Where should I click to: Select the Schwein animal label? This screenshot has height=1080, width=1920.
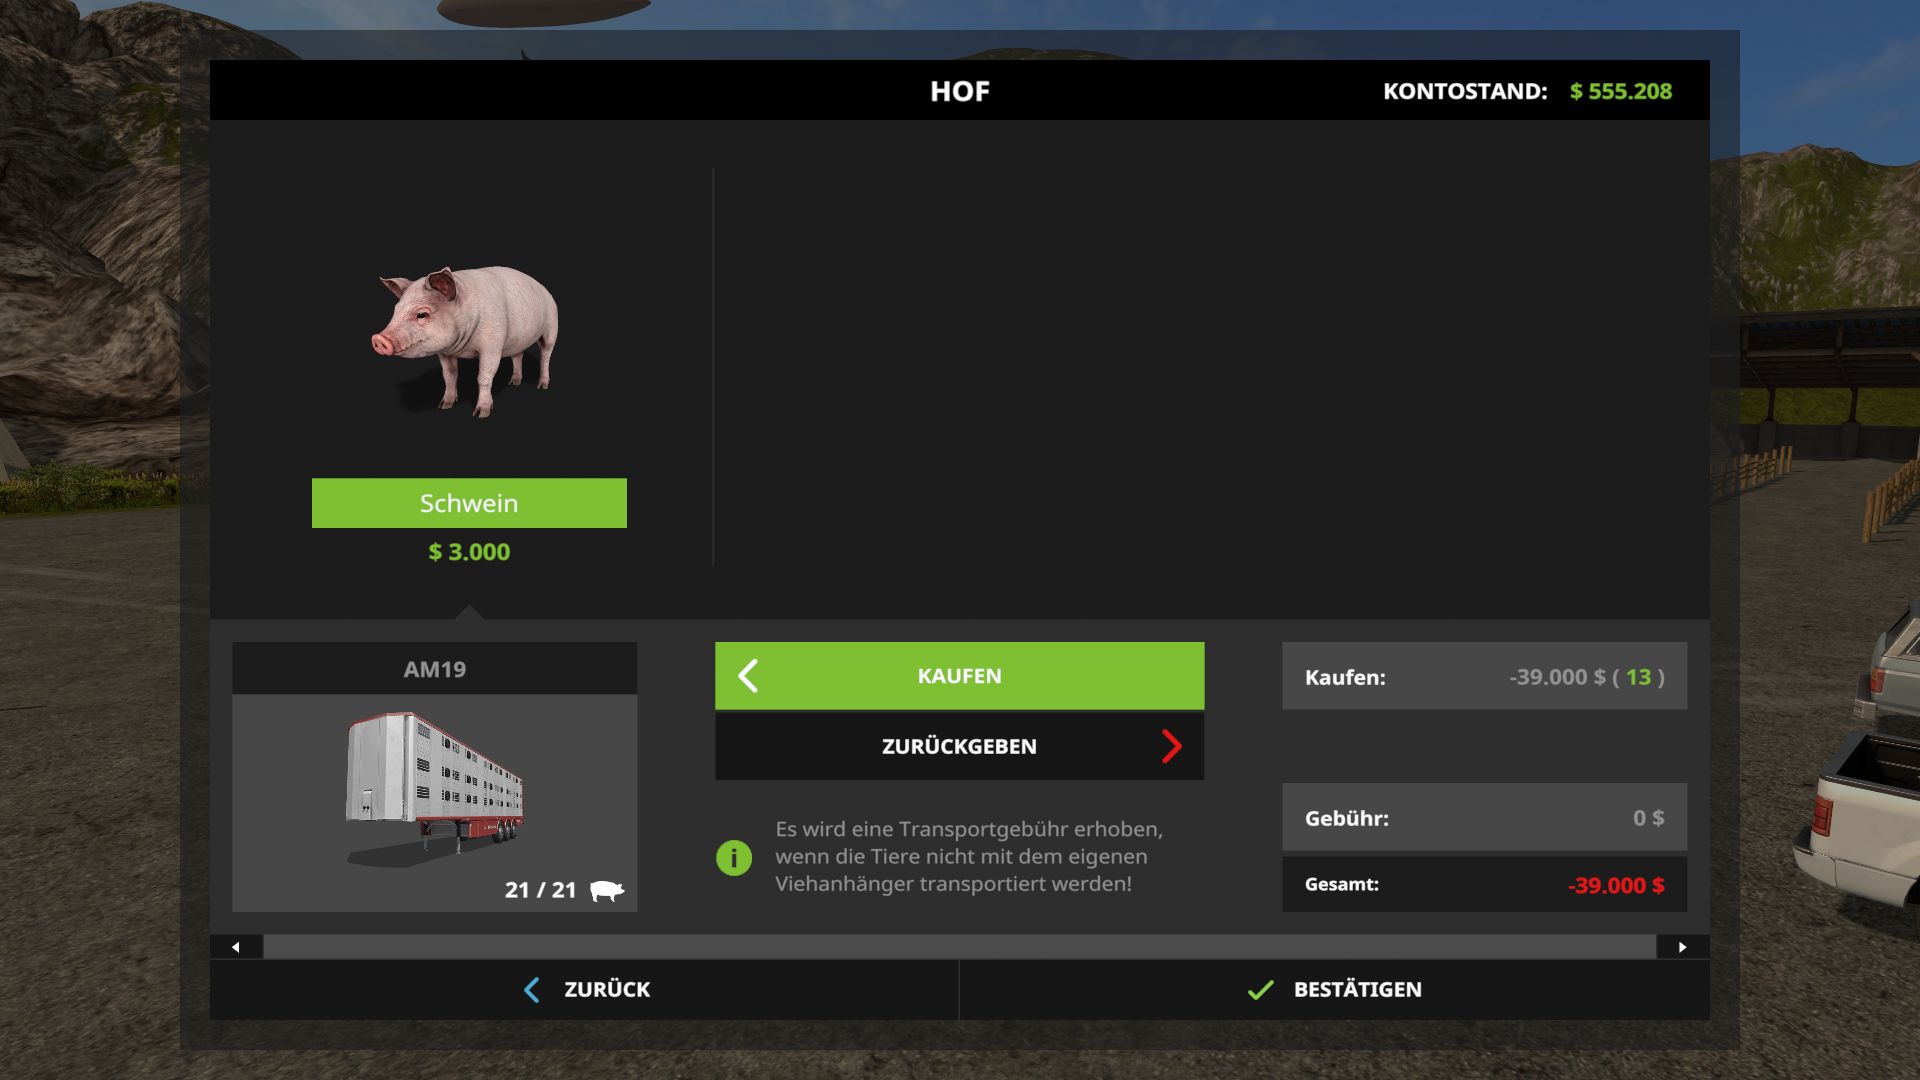click(469, 503)
